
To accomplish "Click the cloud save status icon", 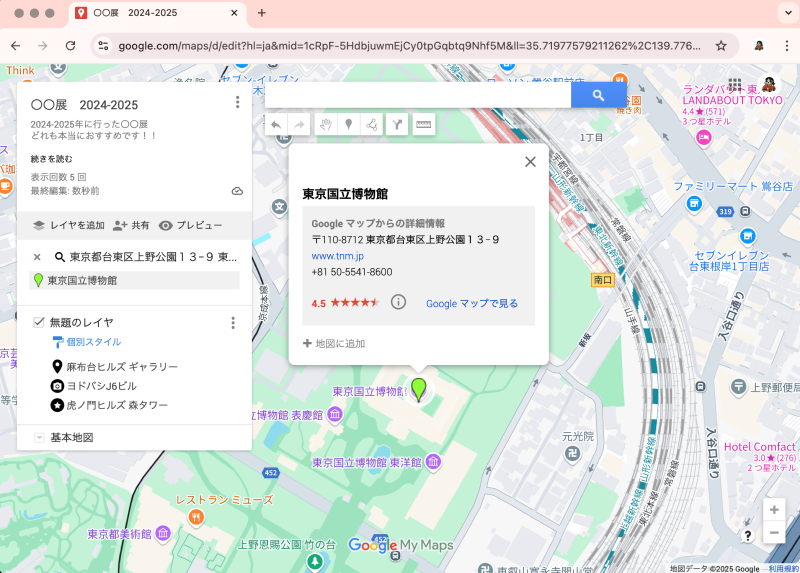I will pos(237,191).
